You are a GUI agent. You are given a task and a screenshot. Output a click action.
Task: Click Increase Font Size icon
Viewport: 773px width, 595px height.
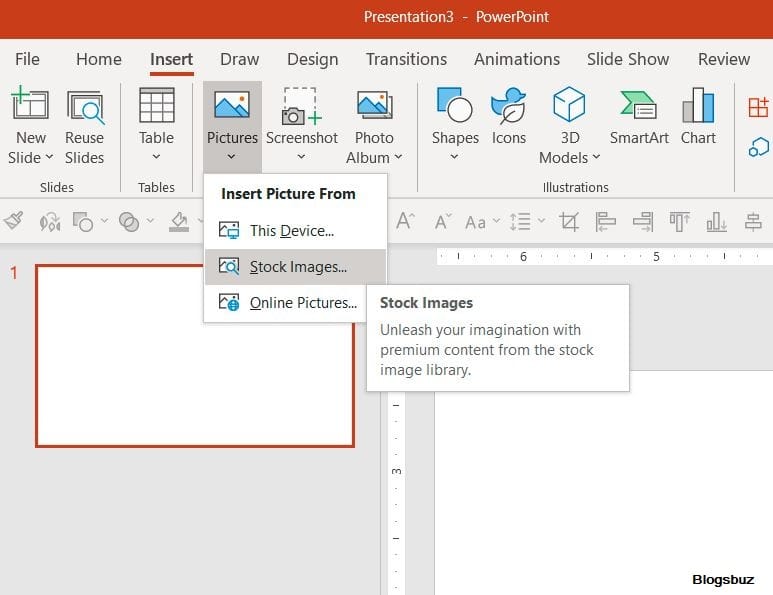tap(406, 221)
